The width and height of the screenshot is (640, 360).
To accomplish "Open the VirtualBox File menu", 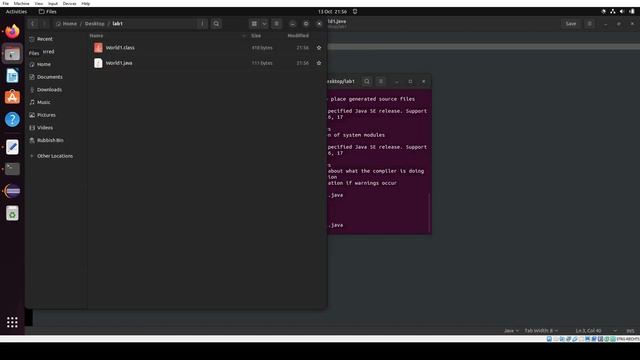I will pos(6,3).
